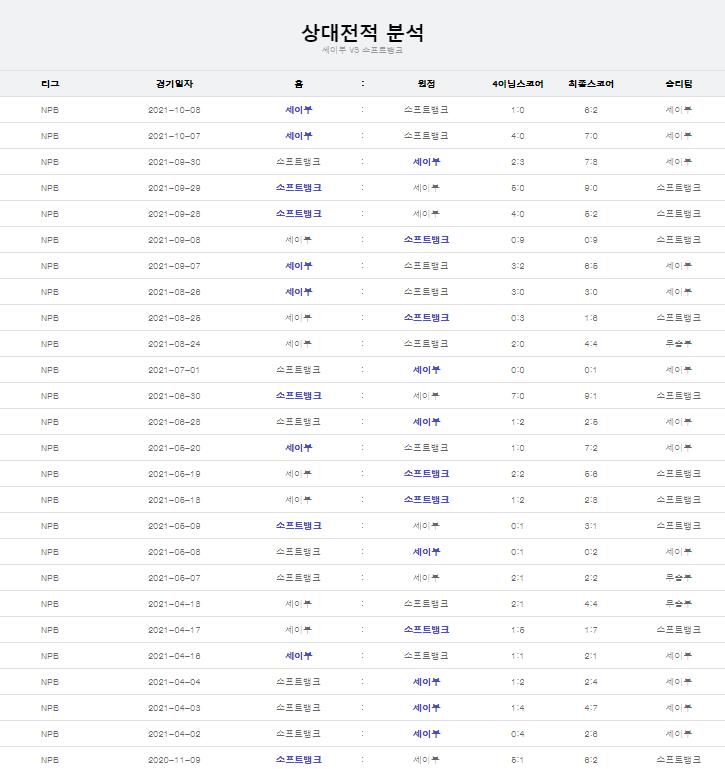725x769 pixels.
Task: Select the date cell 2021-06-20
Action: (x=174, y=448)
